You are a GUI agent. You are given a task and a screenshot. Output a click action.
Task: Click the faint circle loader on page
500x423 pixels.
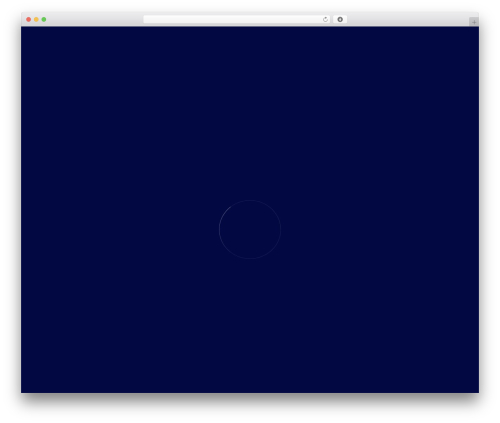tap(250, 229)
